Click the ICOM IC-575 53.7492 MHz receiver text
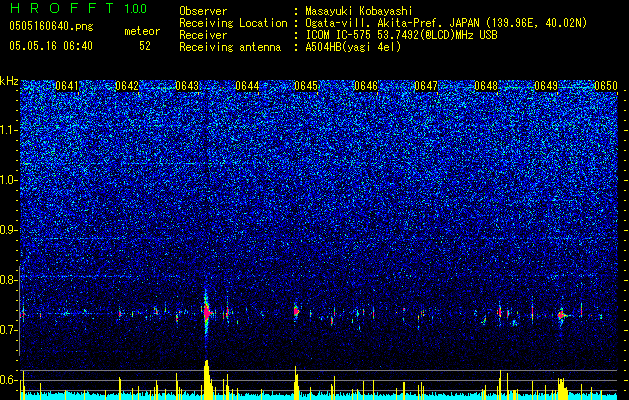The width and height of the screenshot is (629, 400). [401, 35]
